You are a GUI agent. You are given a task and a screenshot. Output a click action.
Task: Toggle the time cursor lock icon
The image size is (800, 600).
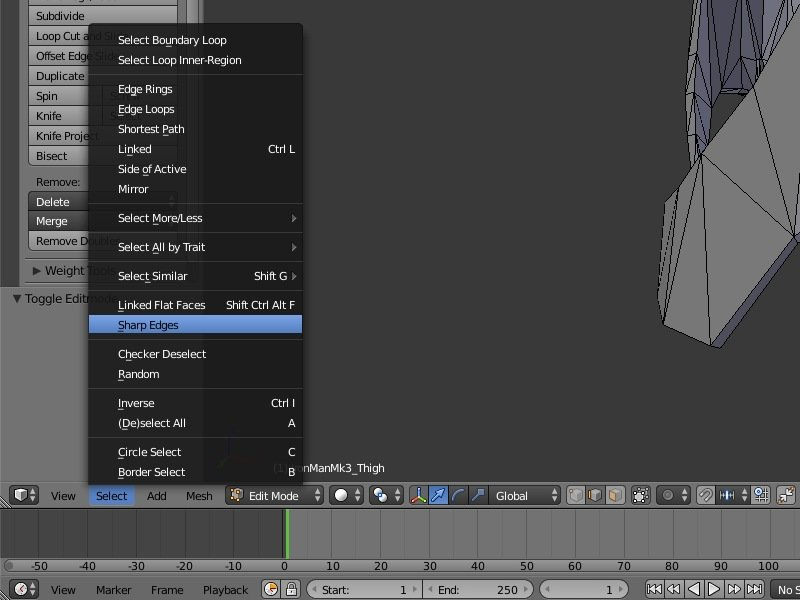coord(291,589)
